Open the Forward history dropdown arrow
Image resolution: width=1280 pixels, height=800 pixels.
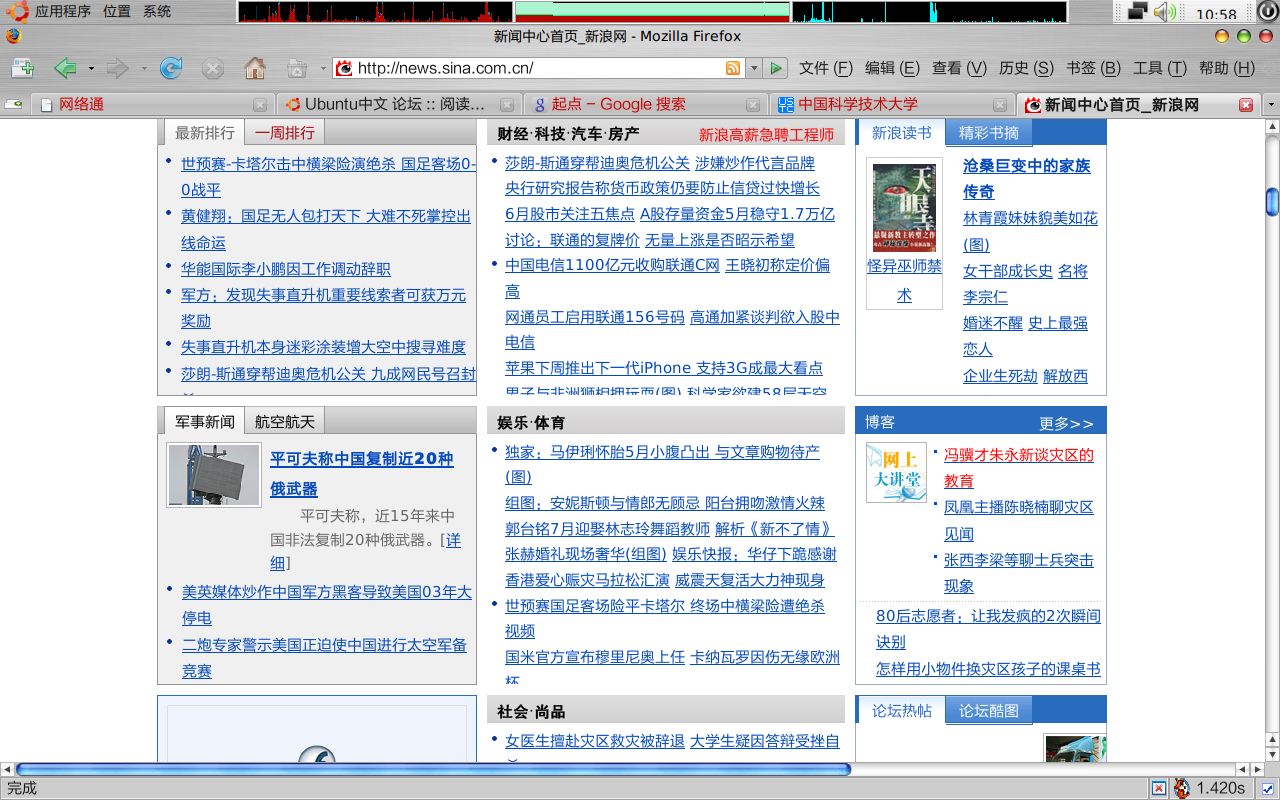[144, 68]
